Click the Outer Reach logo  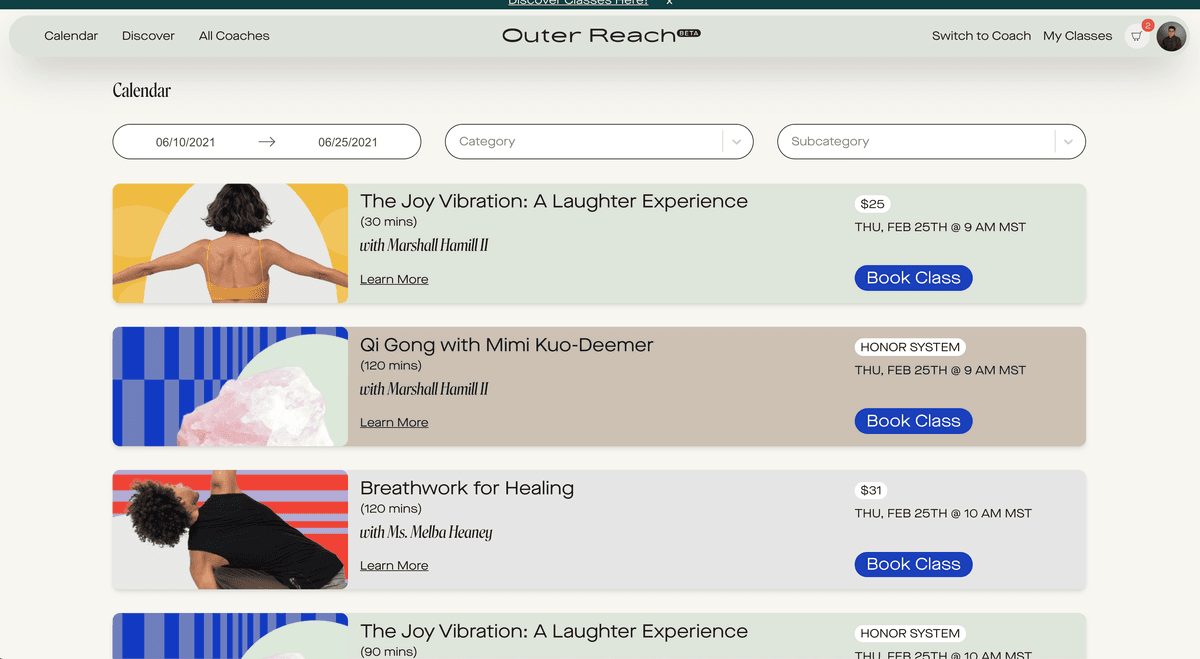click(x=601, y=35)
